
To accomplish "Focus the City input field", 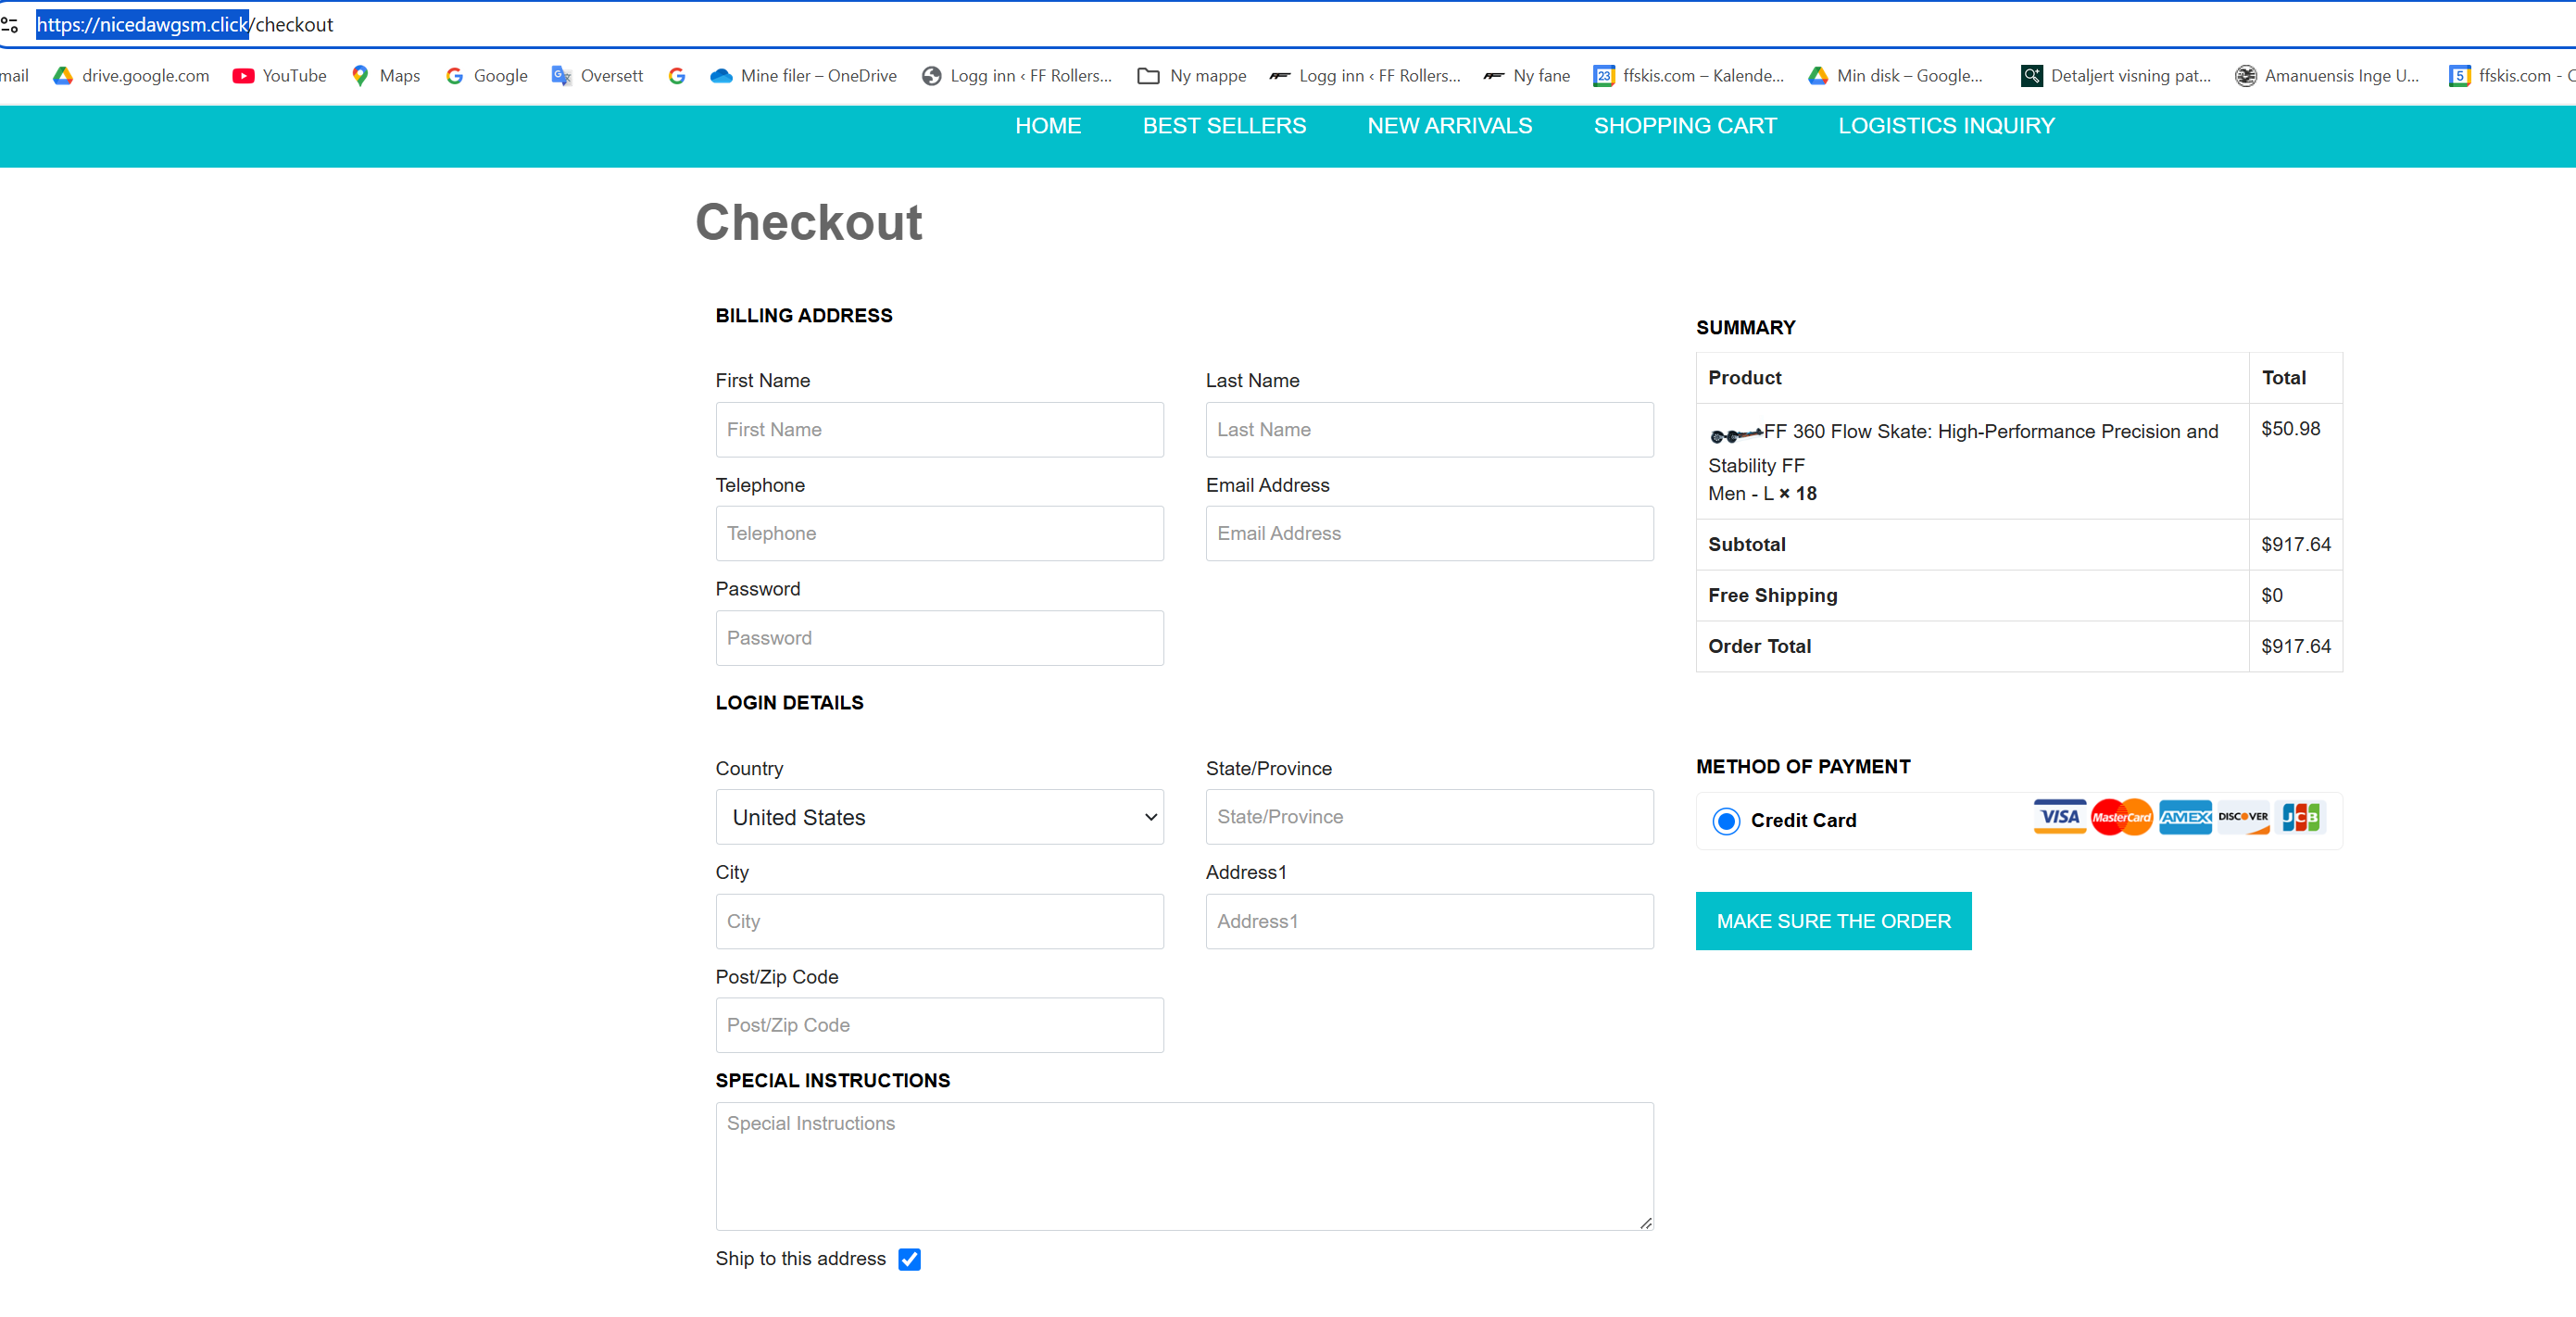I will [x=939, y=921].
